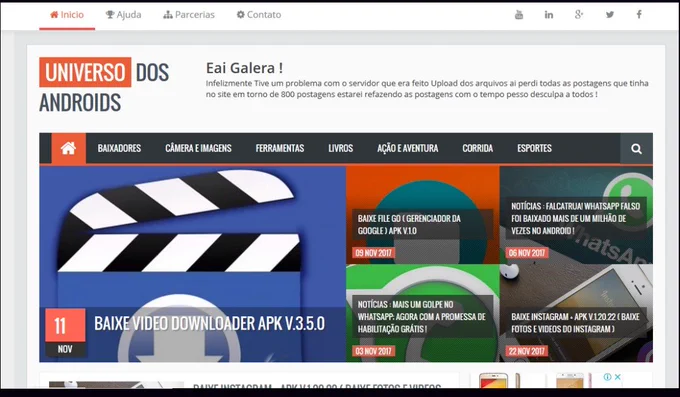The height and width of the screenshot is (397, 680).
Task: Click the Eai Galera ! heading
Action: [244, 68]
